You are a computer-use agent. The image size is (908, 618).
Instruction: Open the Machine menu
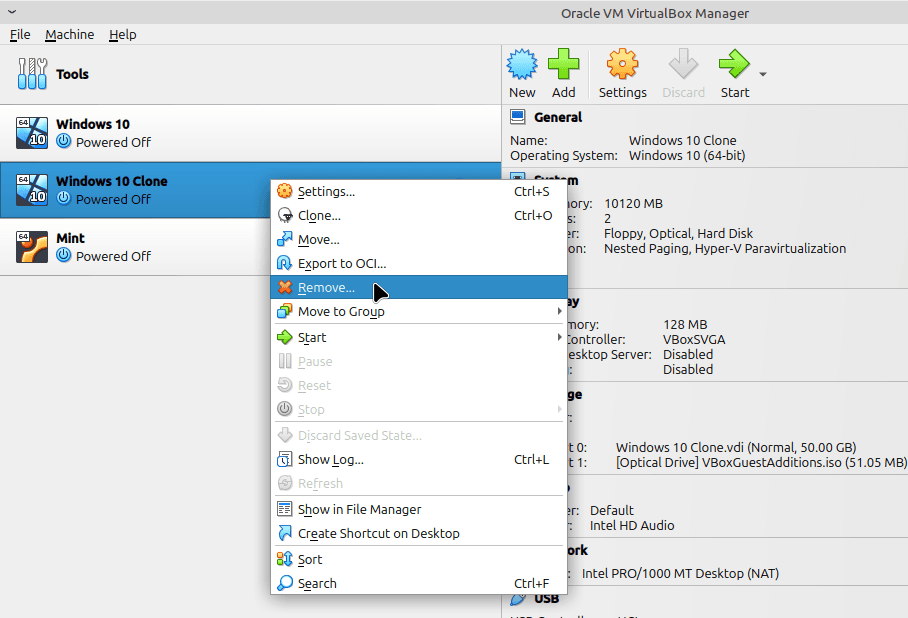tap(69, 35)
